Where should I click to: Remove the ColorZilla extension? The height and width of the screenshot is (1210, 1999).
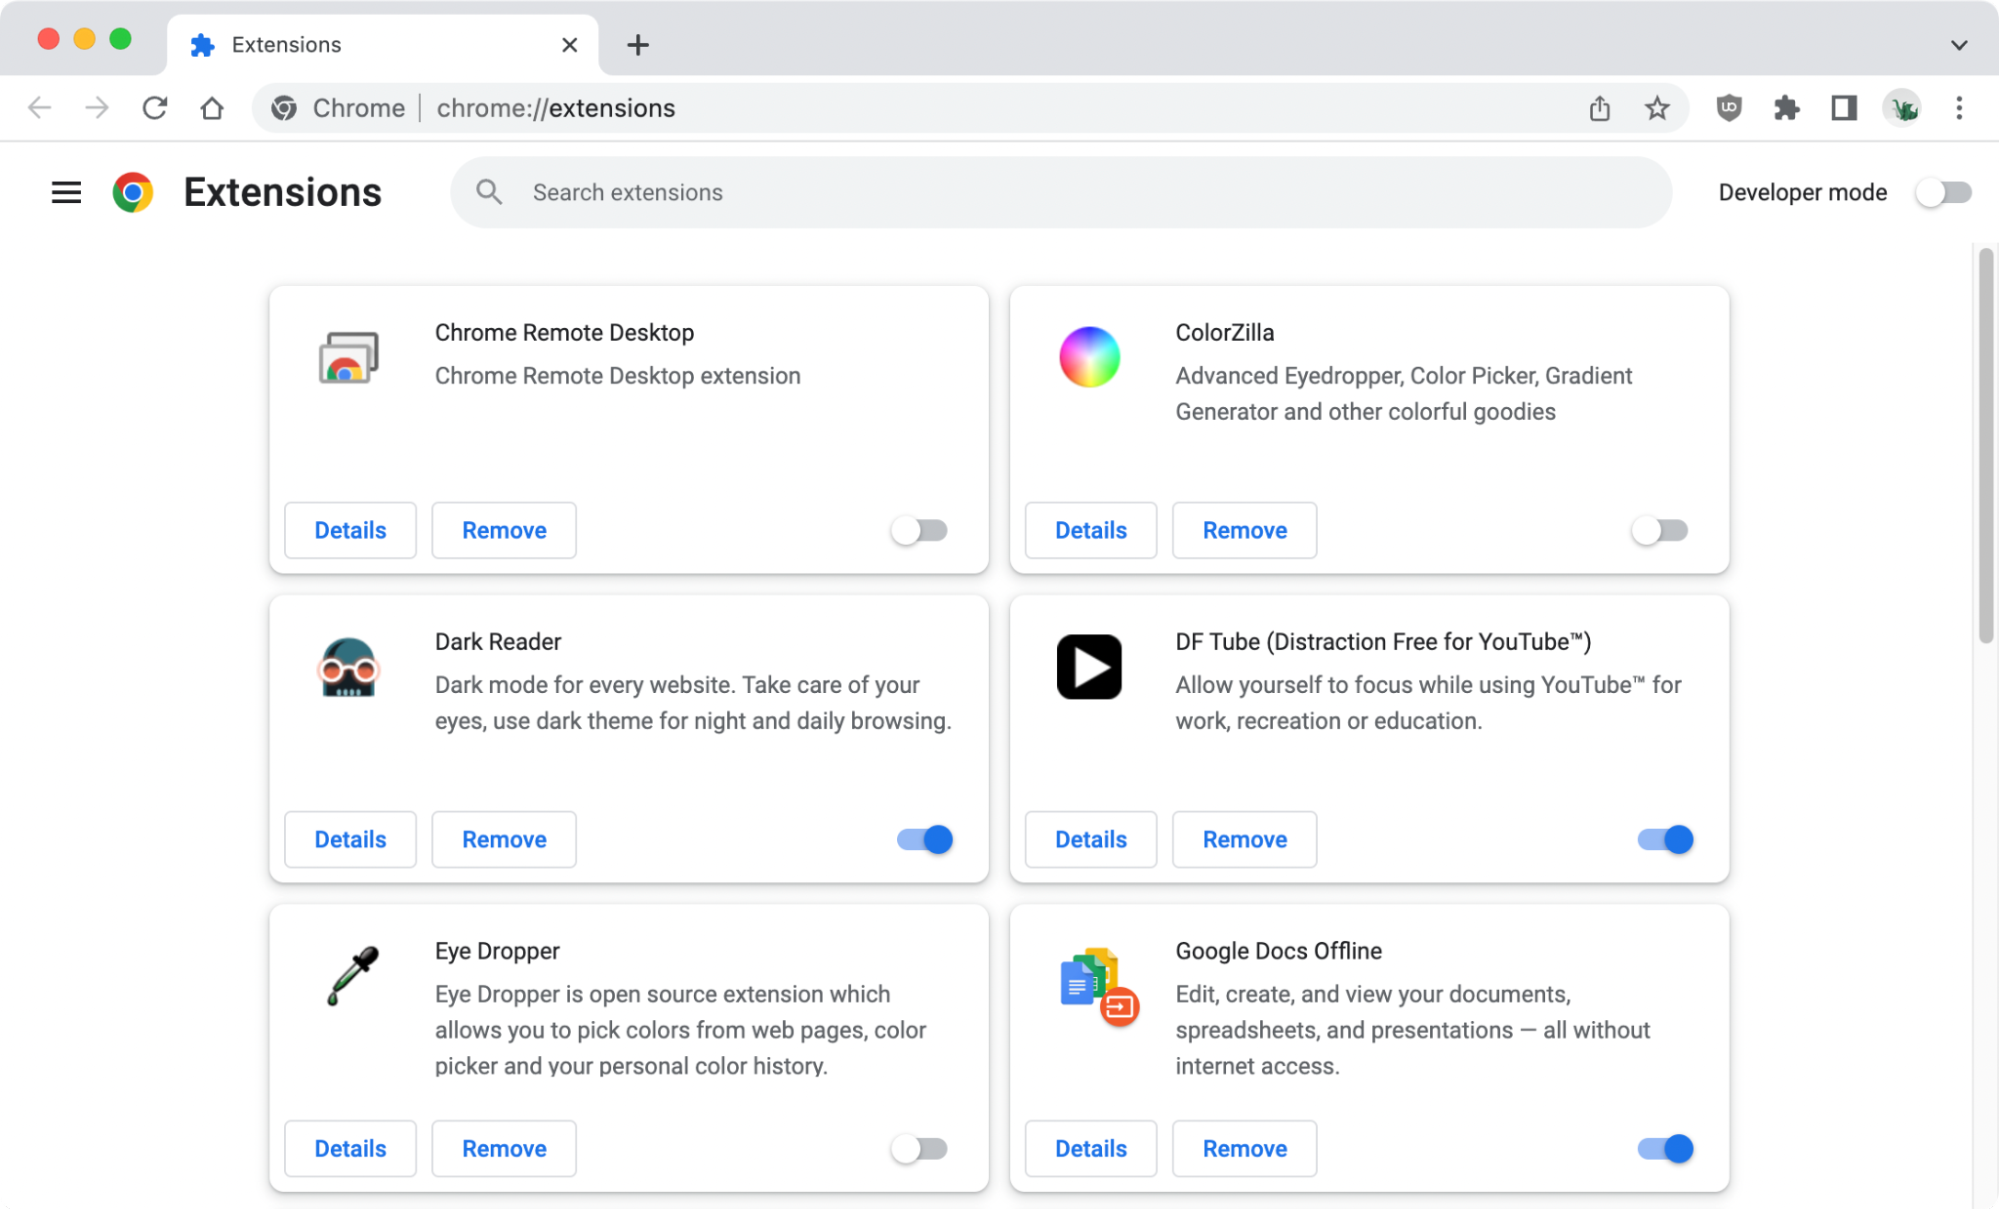pos(1245,530)
